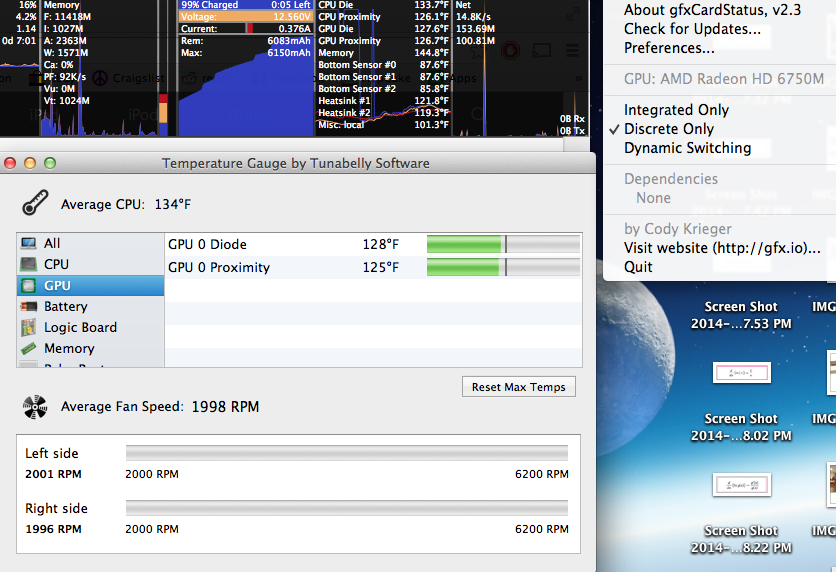Click the 99% Charged battery header

coord(246,5)
